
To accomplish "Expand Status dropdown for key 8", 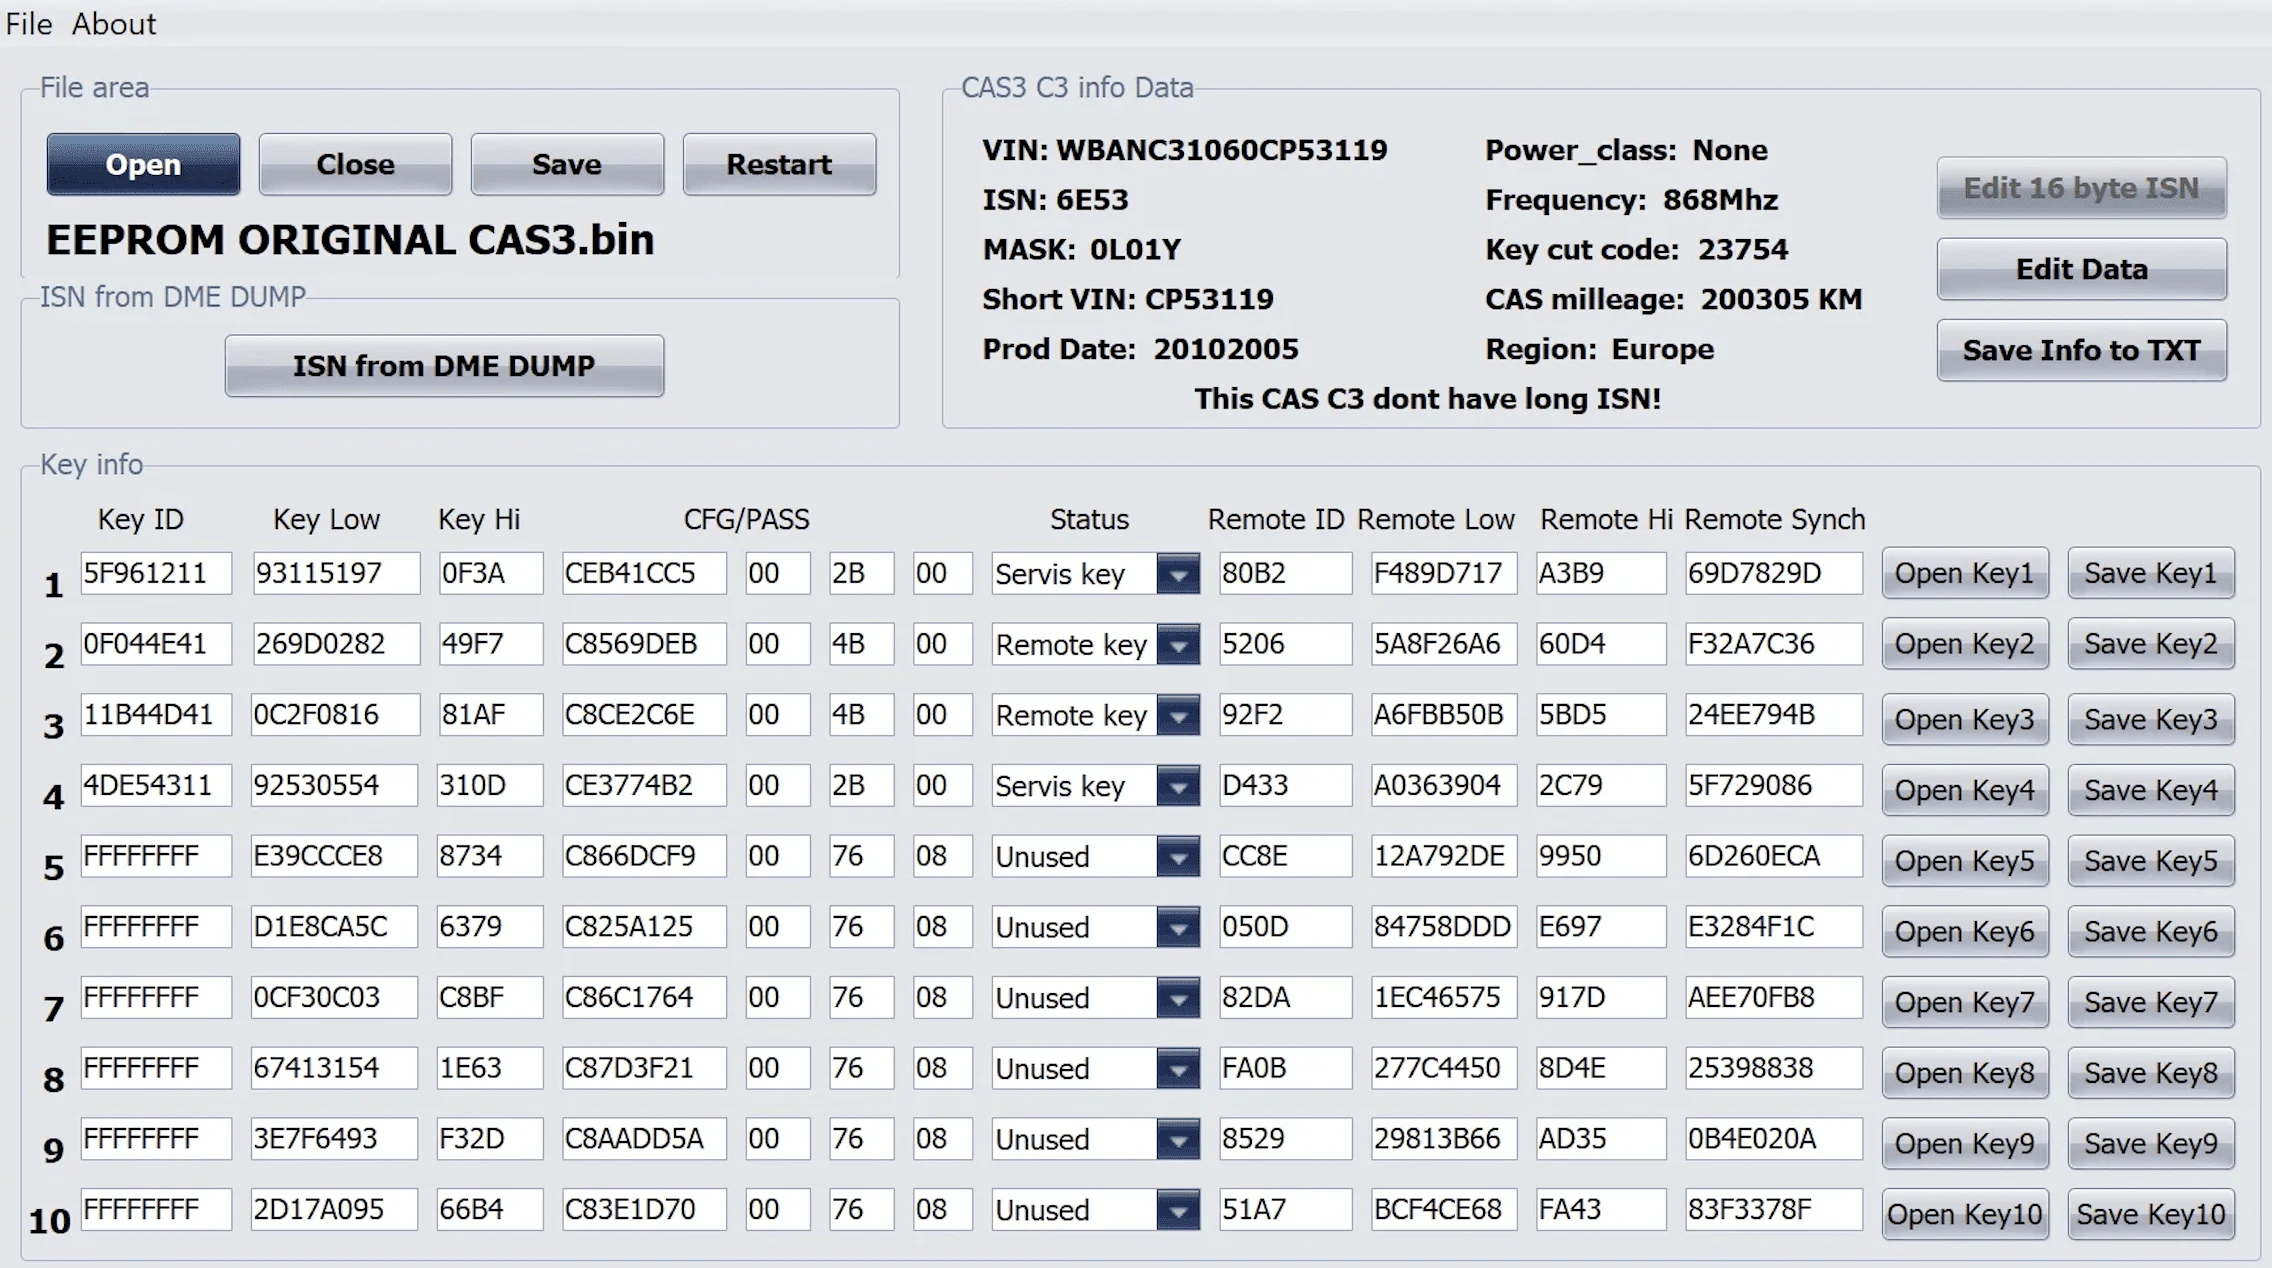I will coord(1178,1069).
